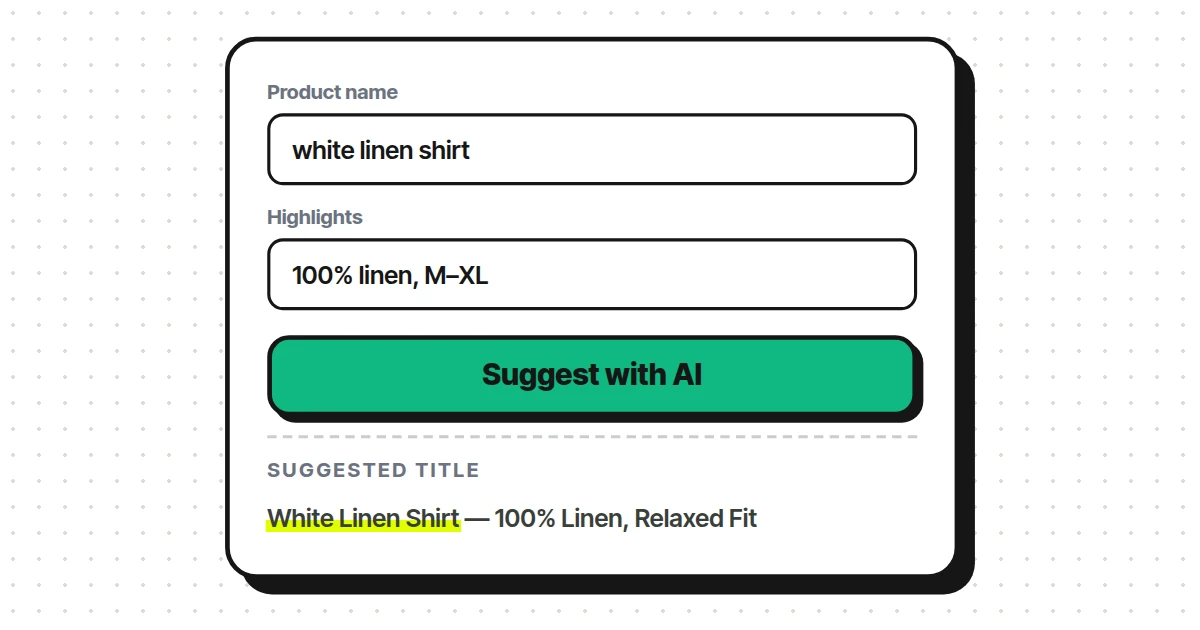Focus the Highlights input field
The width and height of the screenshot is (1200, 630).
[x=592, y=274]
